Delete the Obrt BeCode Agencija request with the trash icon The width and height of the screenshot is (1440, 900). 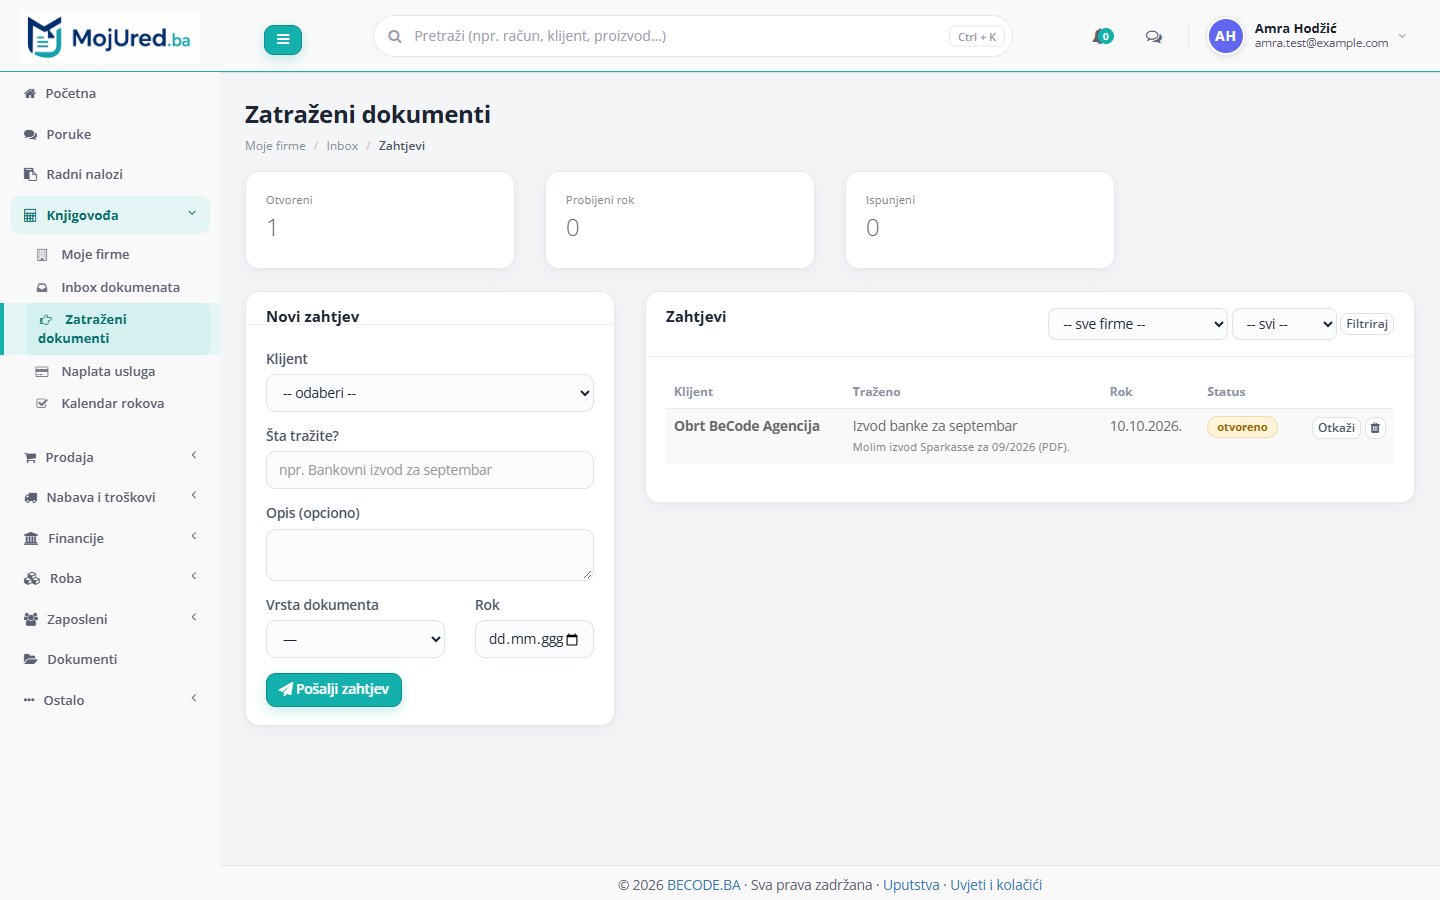(x=1375, y=428)
